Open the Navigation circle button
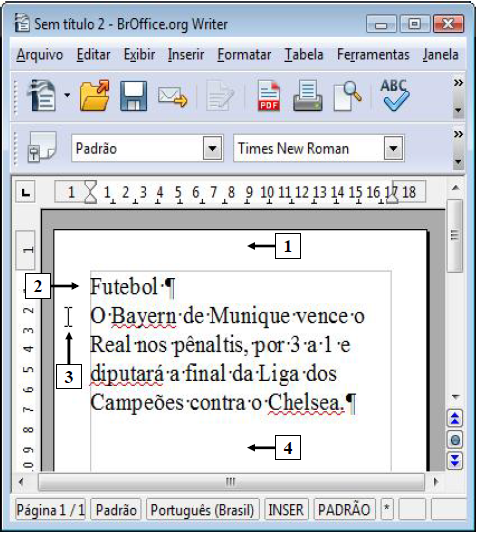The height and width of the screenshot is (533, 477). click(455, 440)
